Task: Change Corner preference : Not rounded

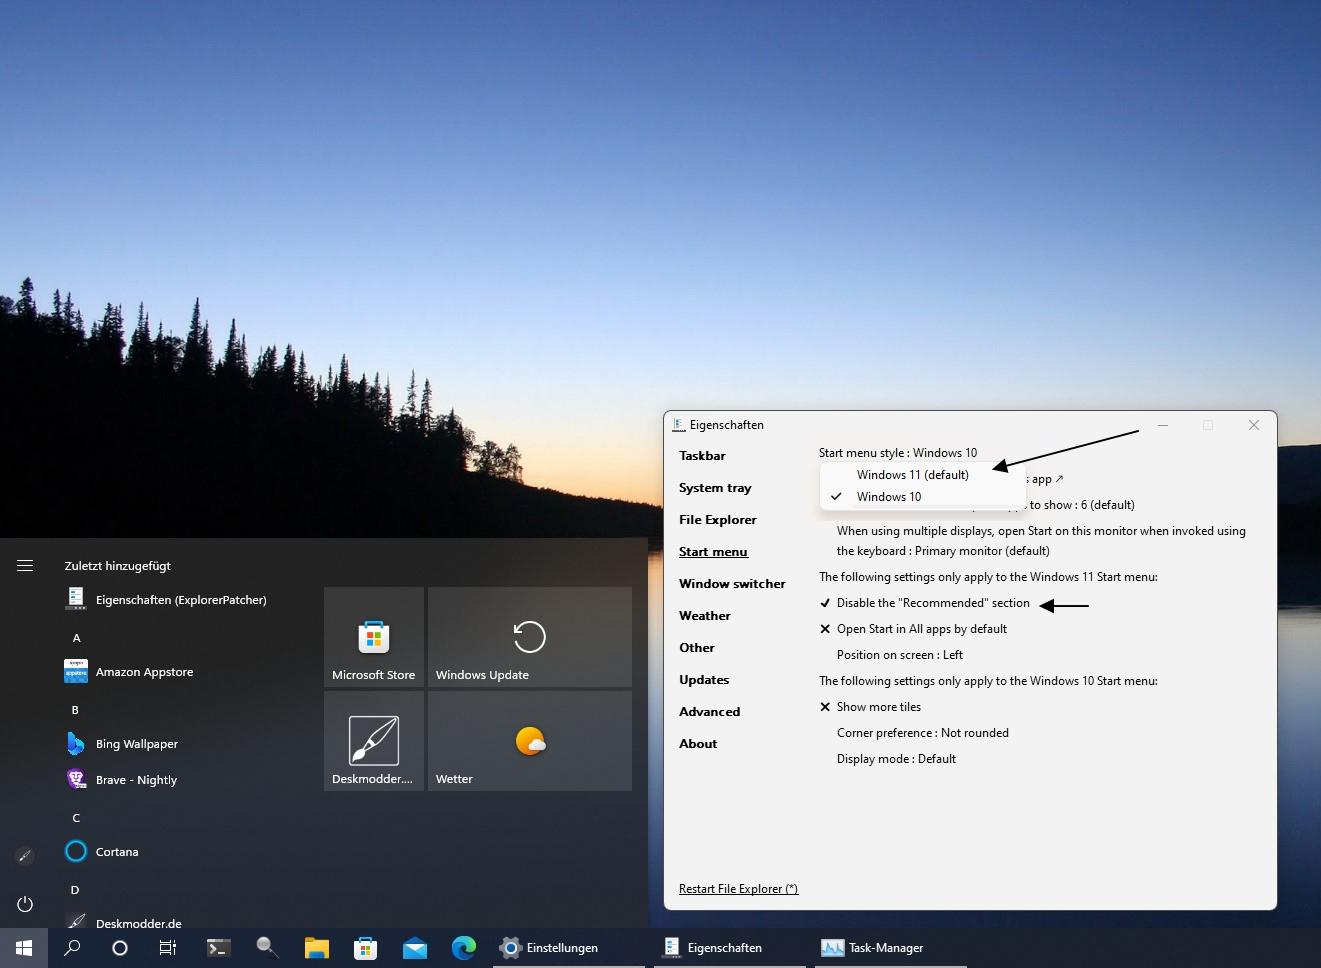Action: (x=923, y=733)
